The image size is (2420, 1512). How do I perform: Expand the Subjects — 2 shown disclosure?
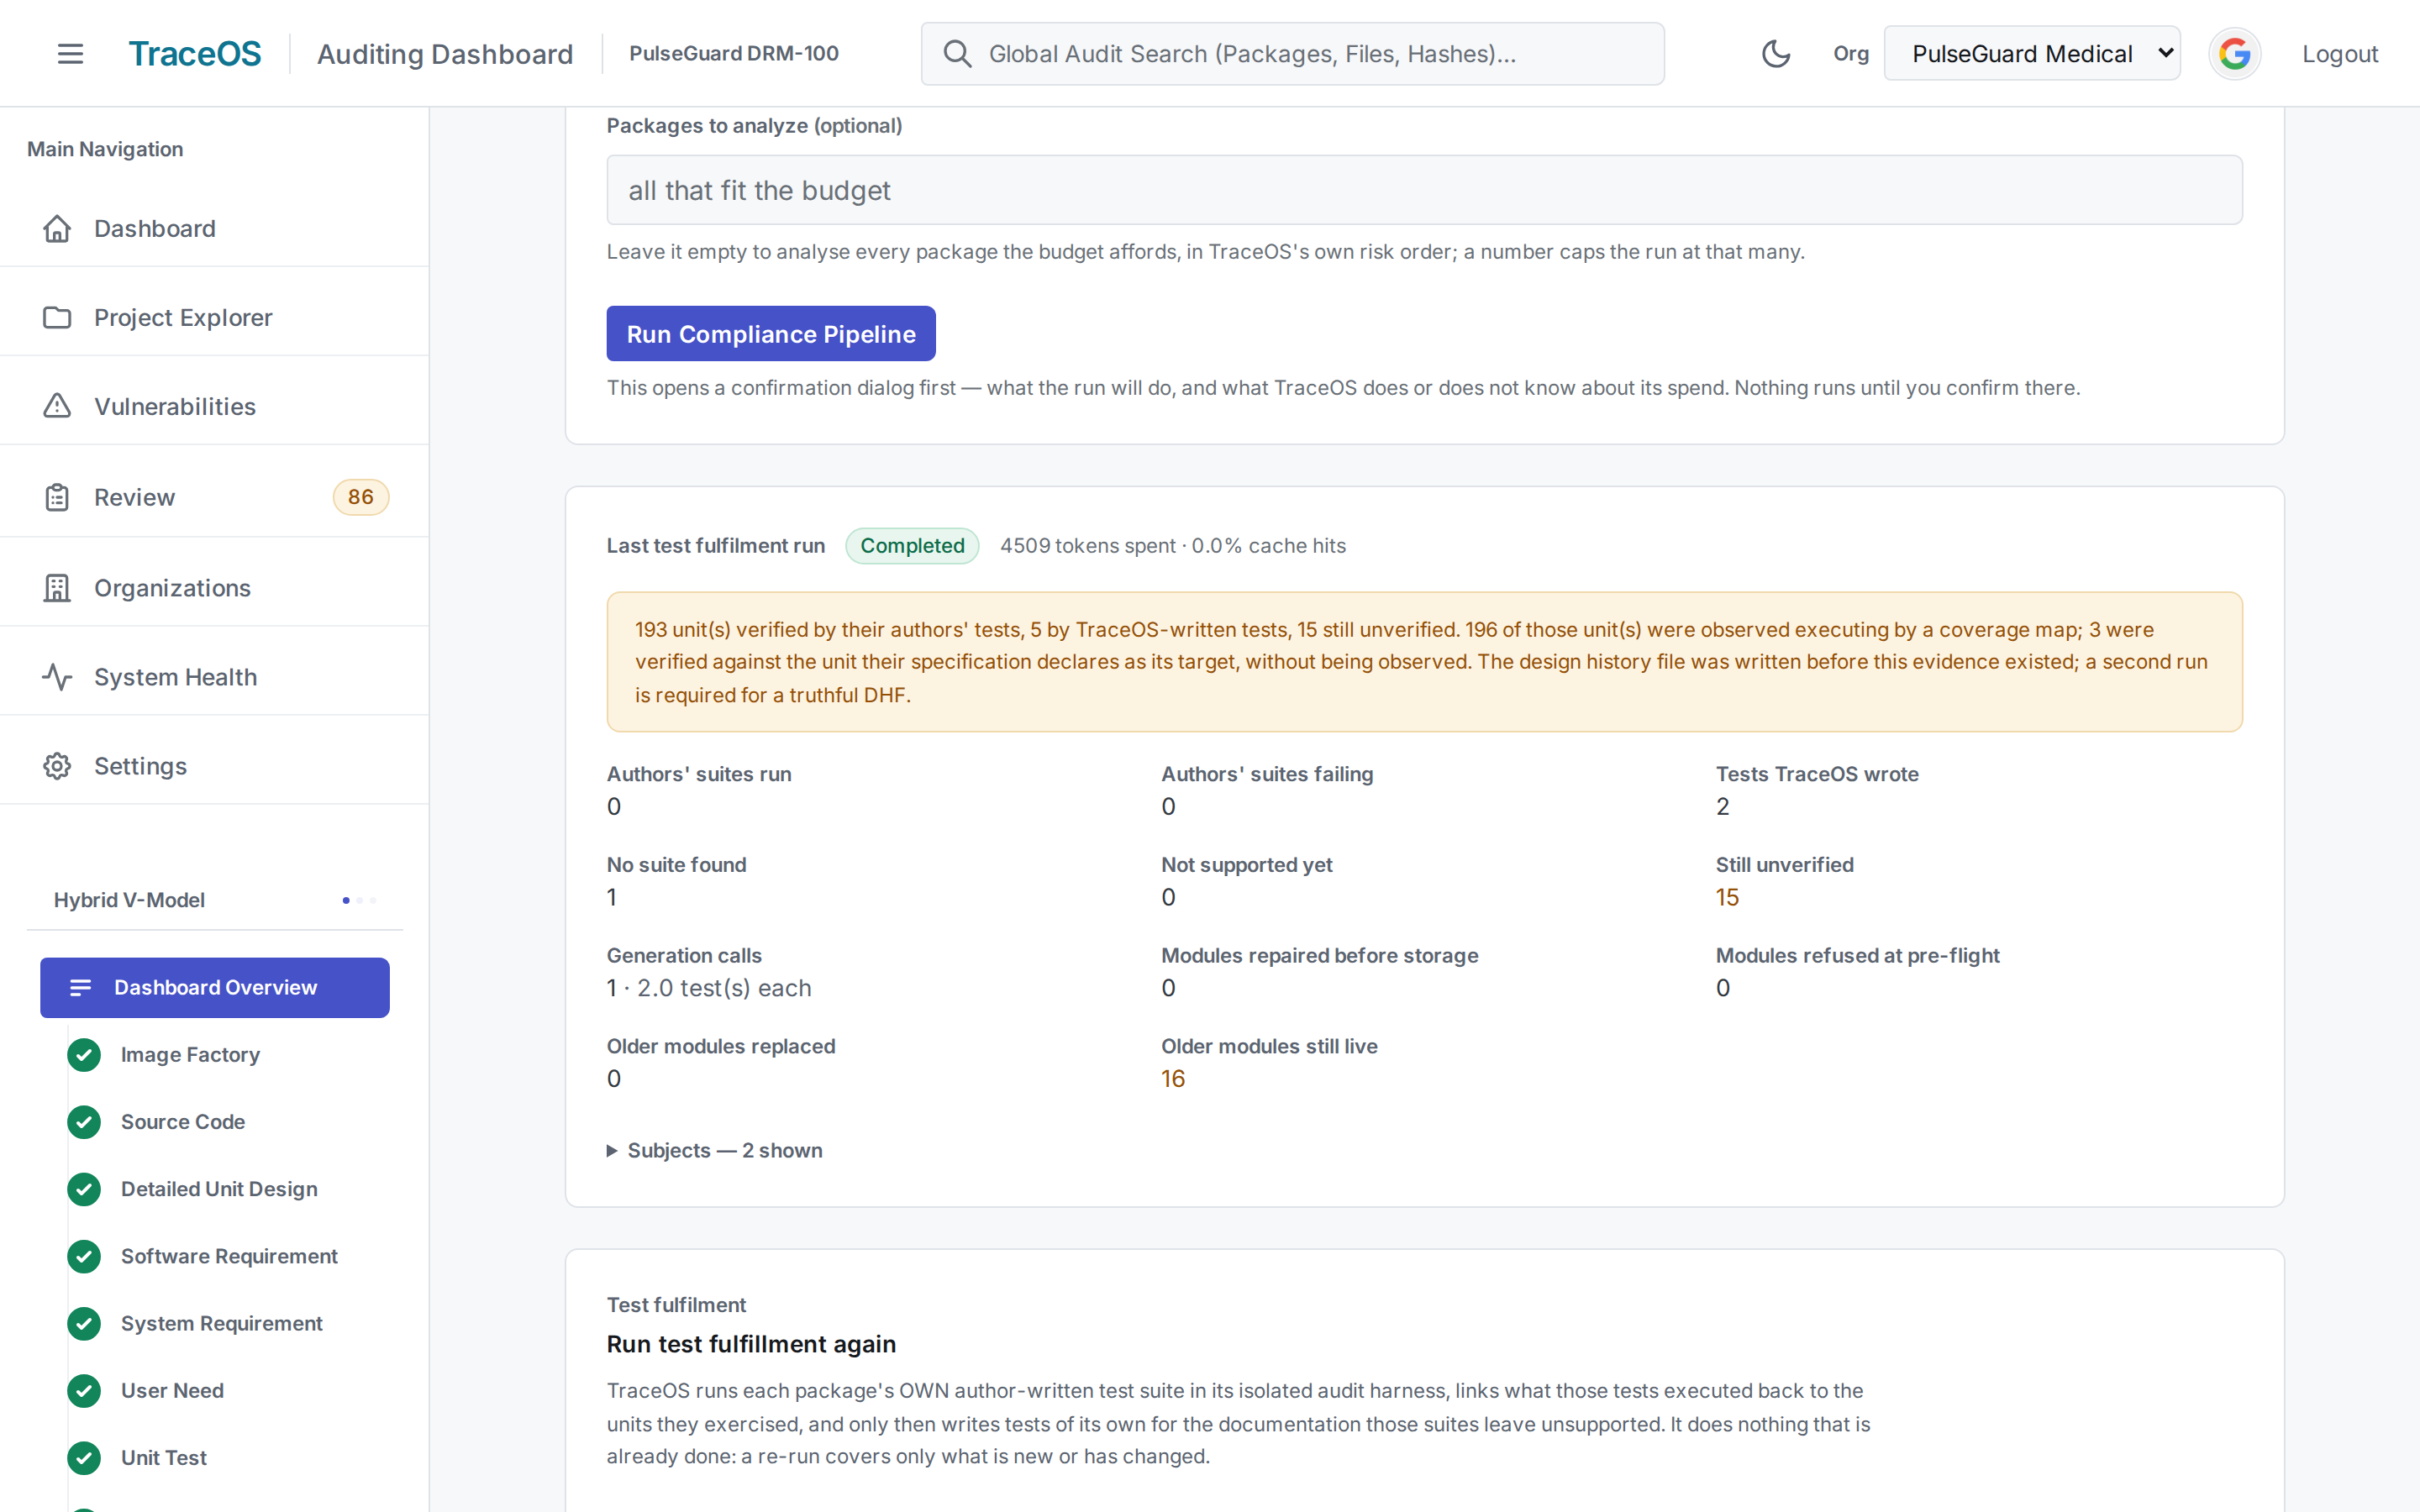click(x=715, y=1150)
